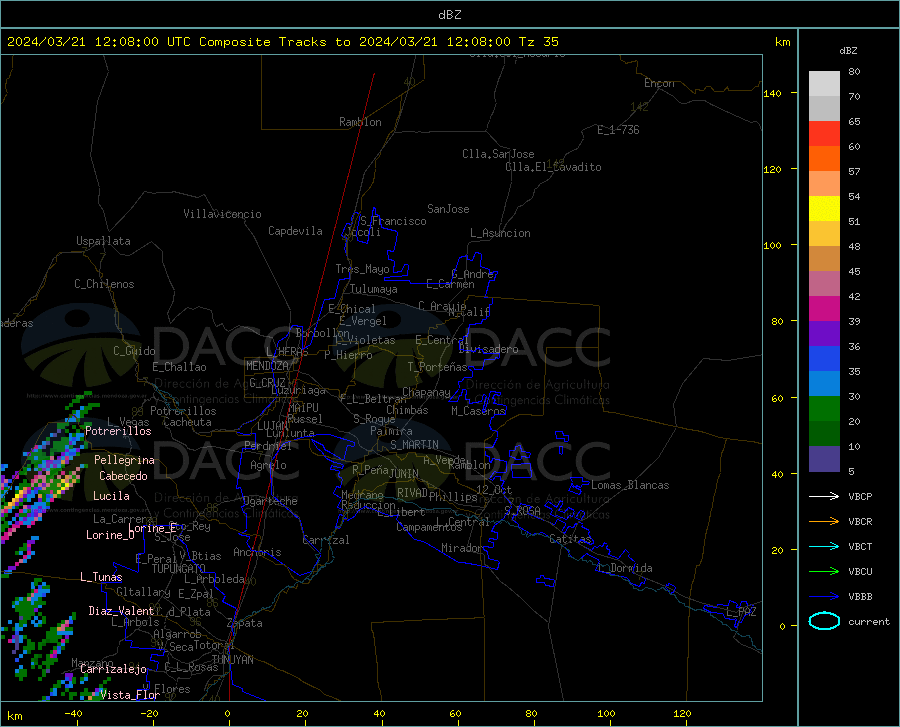
Task: Click the 'Cabecedo' pink label
Action: coord(123,476)
